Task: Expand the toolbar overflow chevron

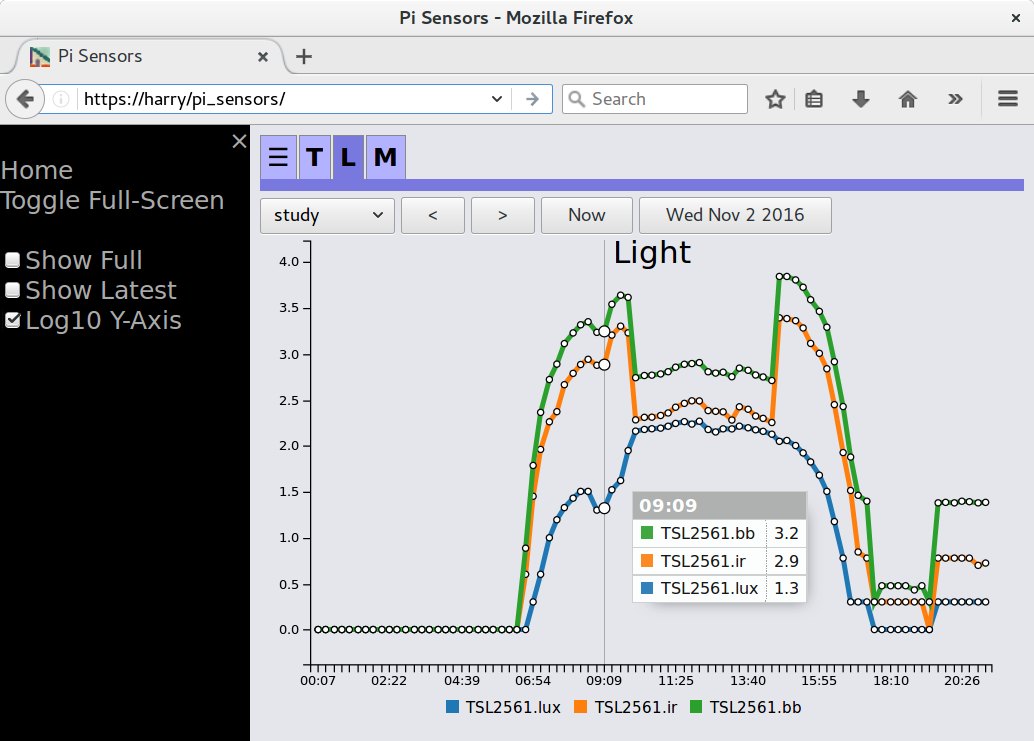Action: [x=955, y=100]
